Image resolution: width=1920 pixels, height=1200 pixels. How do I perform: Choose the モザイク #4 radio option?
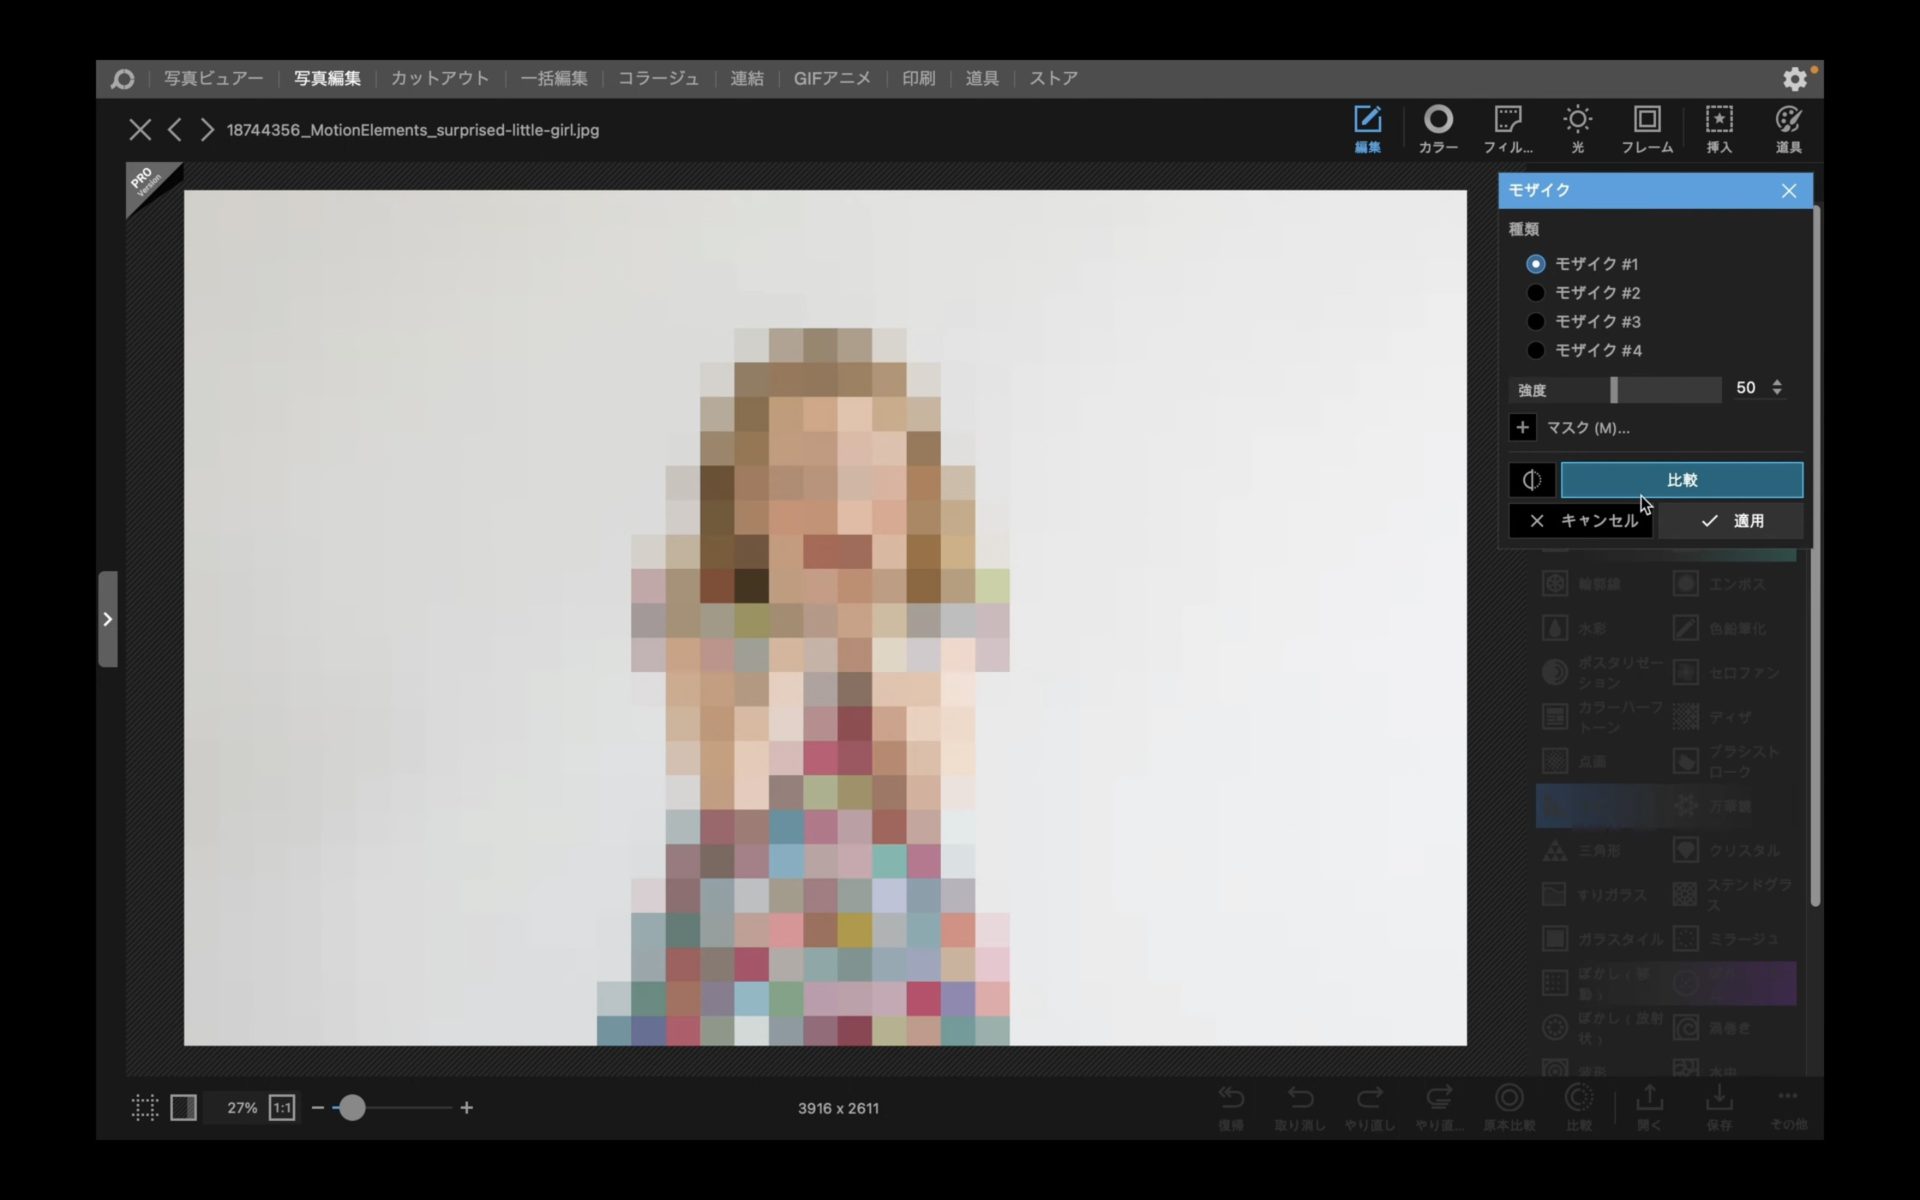coord(1535,351)
